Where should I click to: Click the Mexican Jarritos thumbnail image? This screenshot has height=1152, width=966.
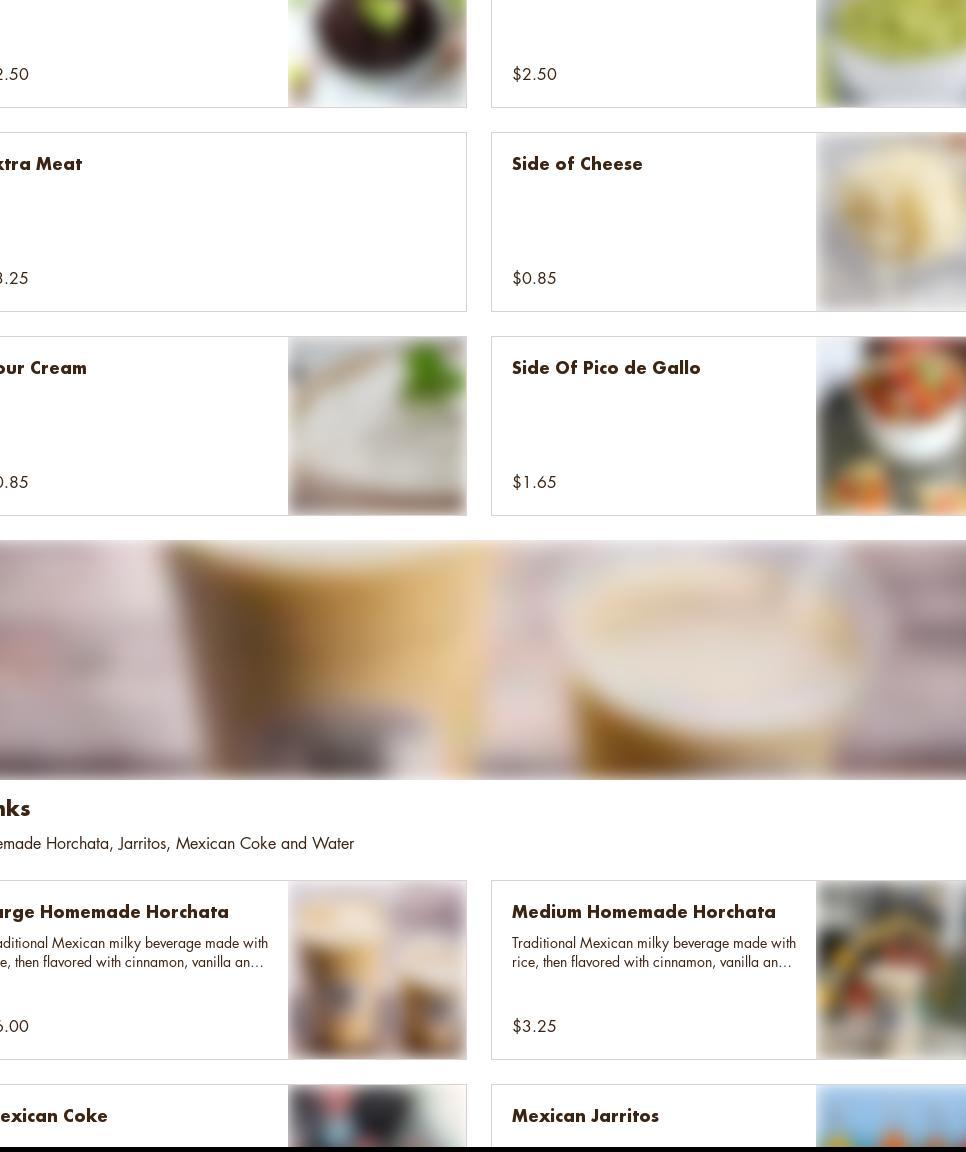point(891,1115)
